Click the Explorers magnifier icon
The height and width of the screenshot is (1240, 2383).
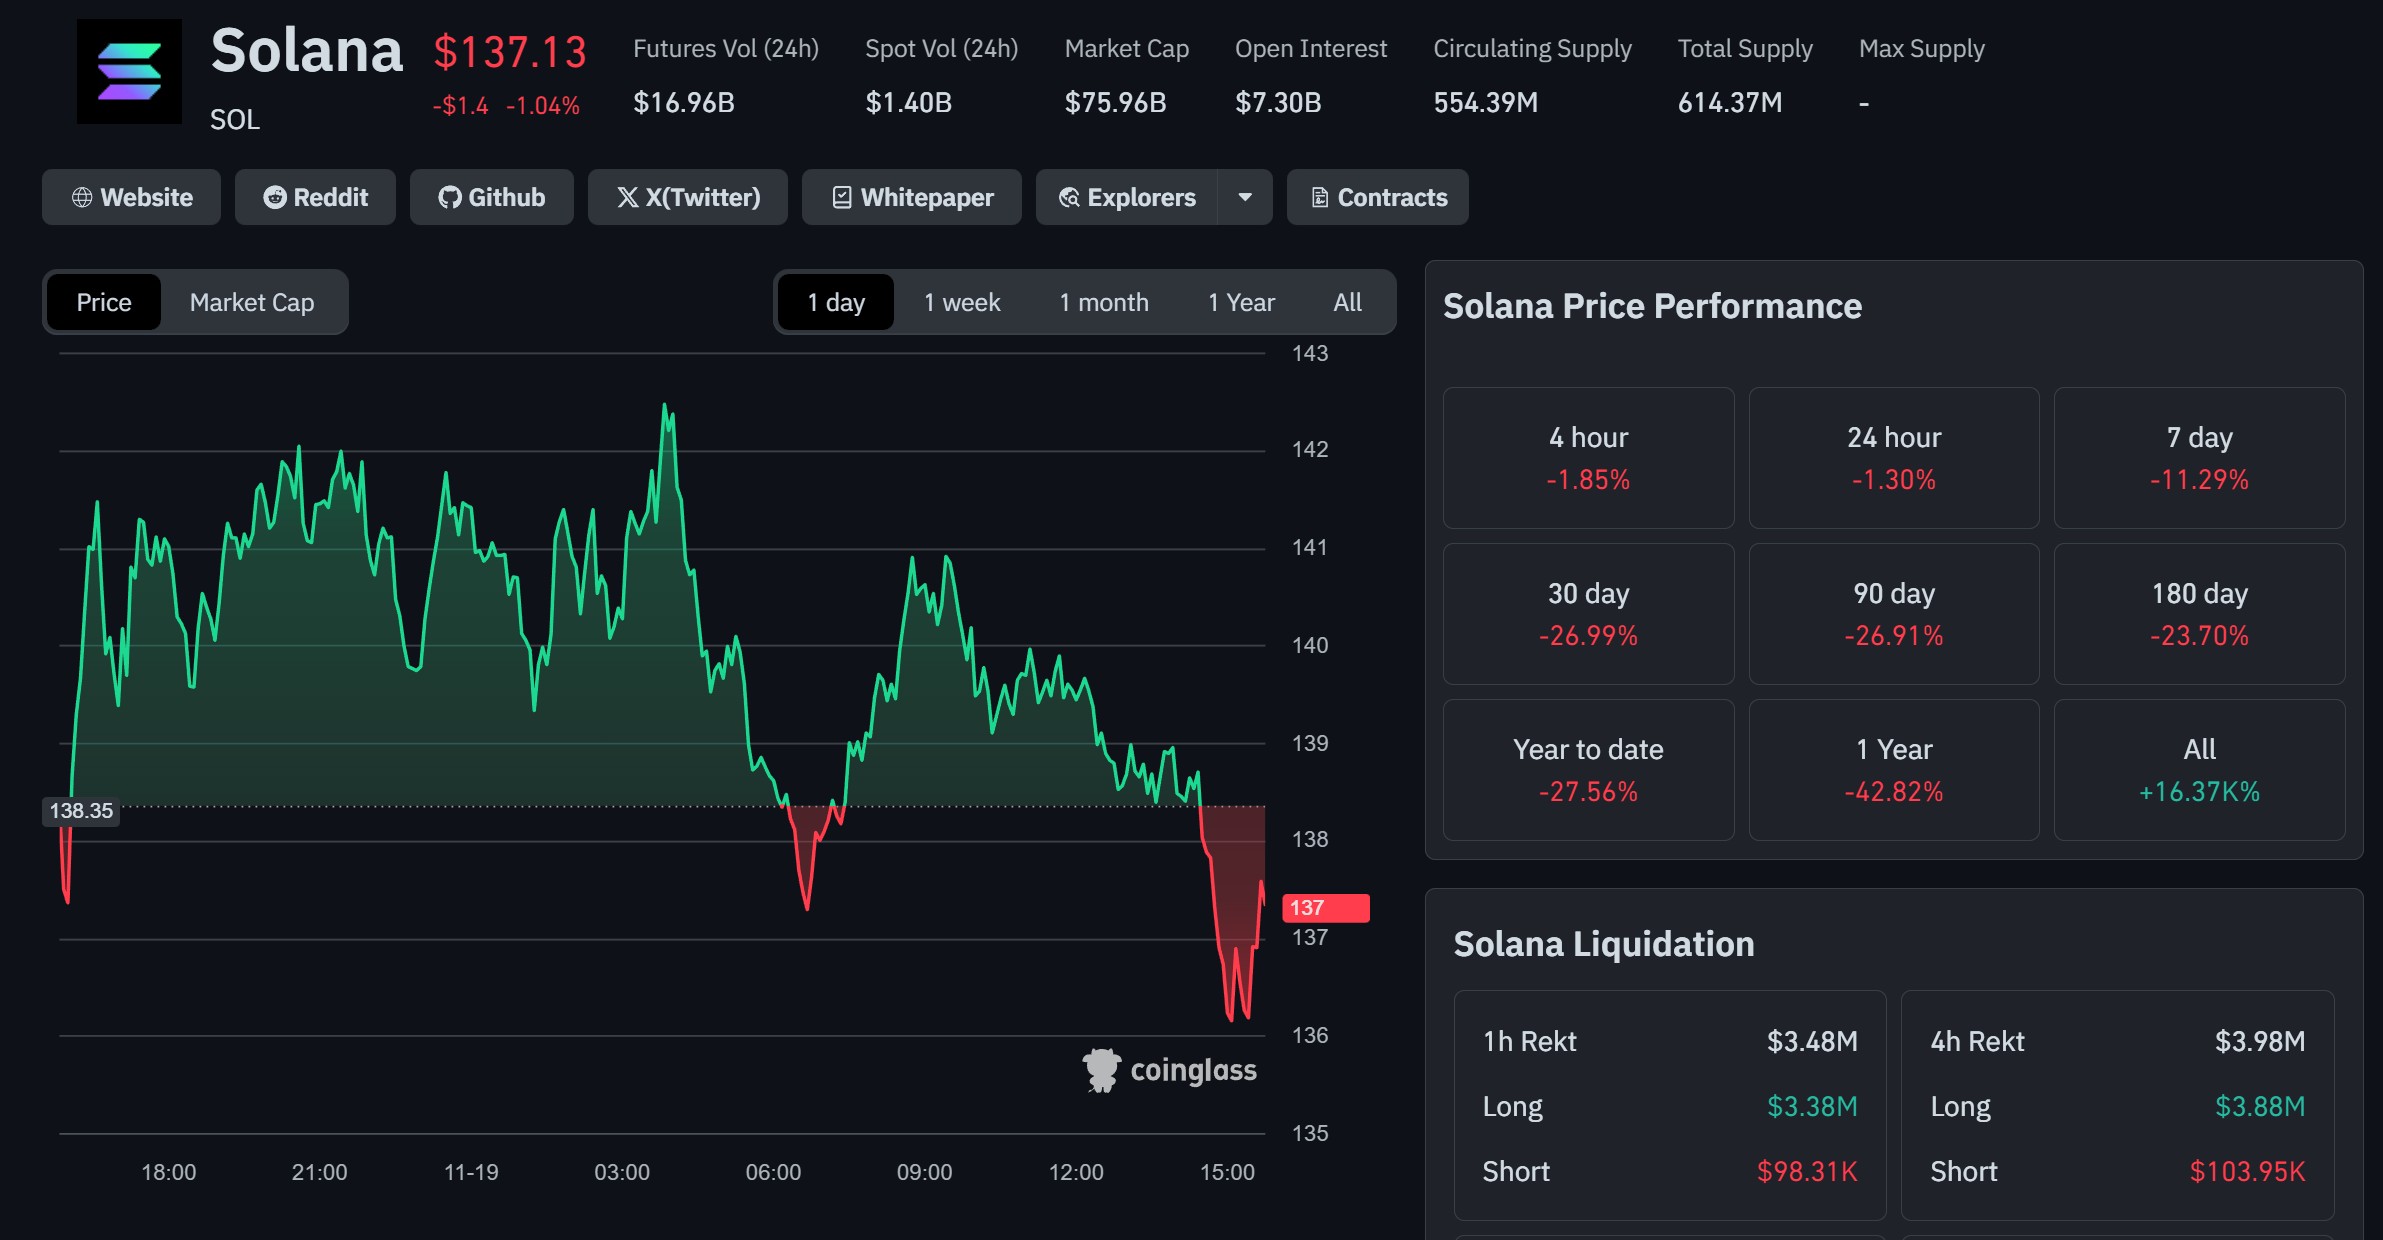tap(1069, 198)
